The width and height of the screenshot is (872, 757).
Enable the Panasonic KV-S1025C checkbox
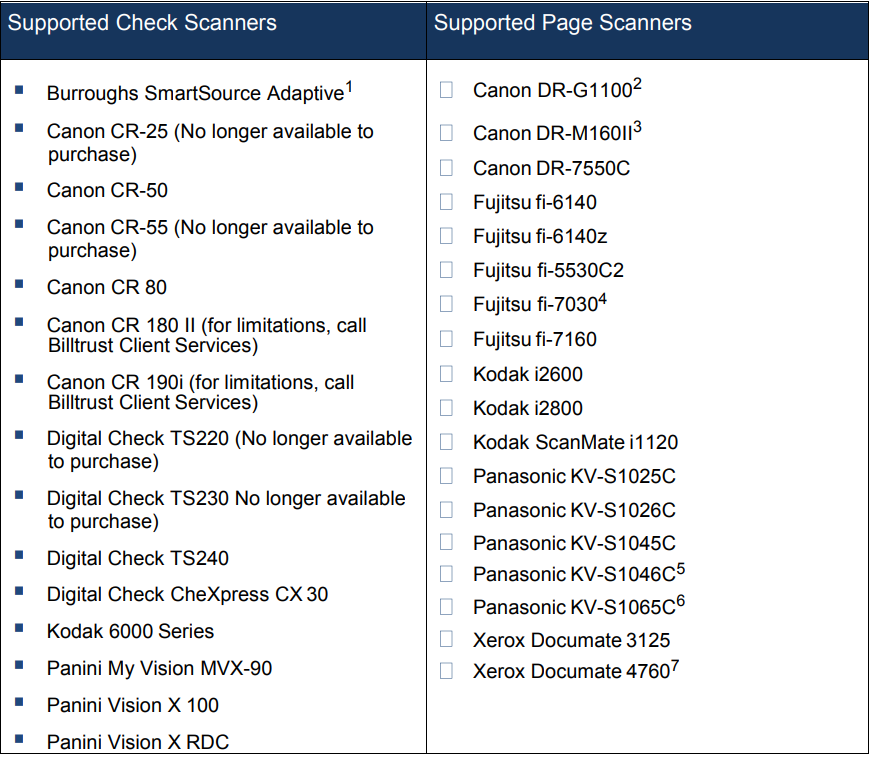click(447, 476)
